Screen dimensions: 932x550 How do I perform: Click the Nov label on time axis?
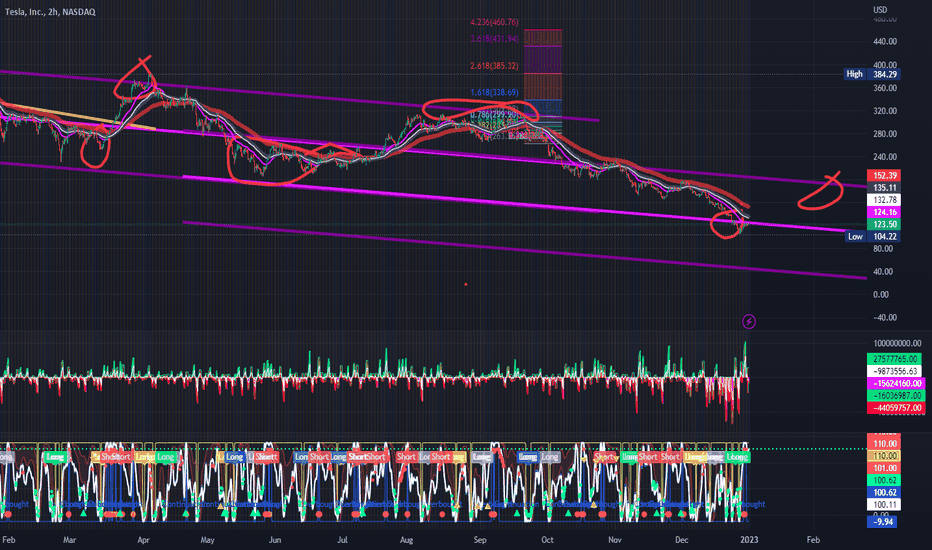tap(615, 540)
